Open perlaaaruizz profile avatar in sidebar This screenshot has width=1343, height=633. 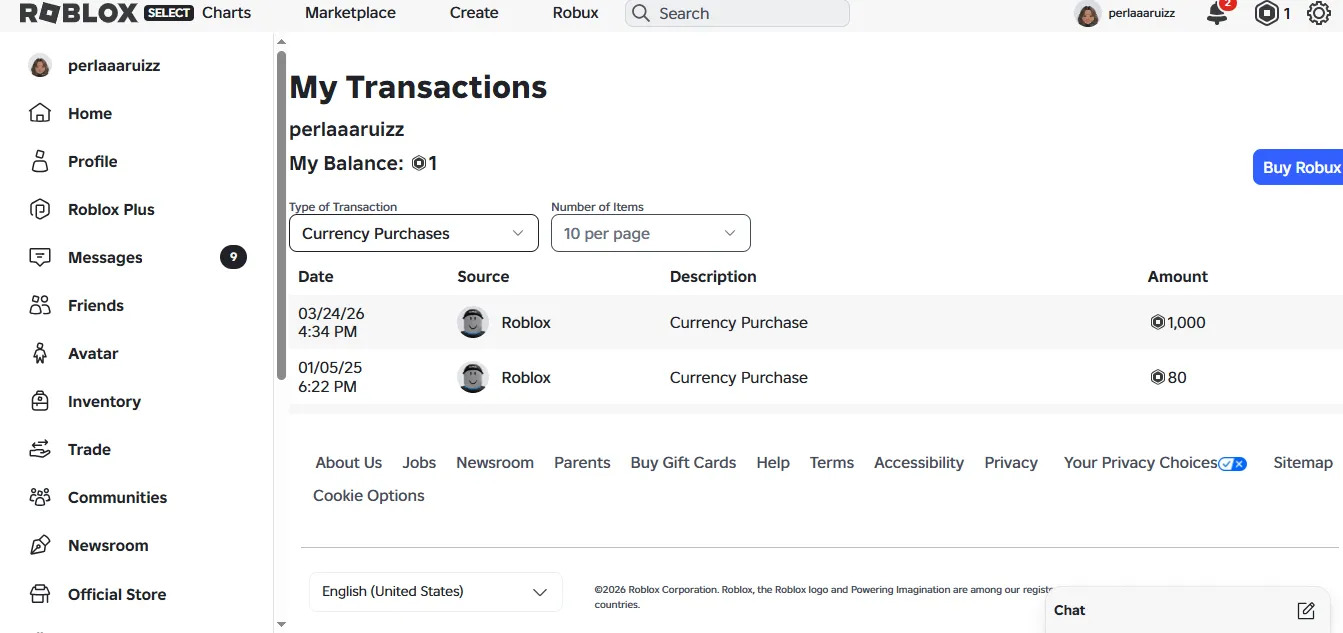click(x=40, y=65)
